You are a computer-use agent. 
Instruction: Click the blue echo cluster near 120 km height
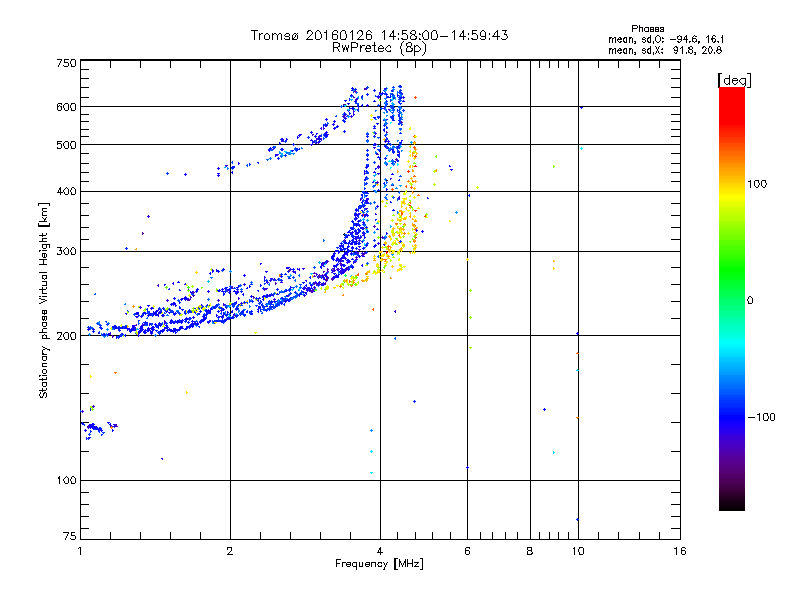[97, 428]
